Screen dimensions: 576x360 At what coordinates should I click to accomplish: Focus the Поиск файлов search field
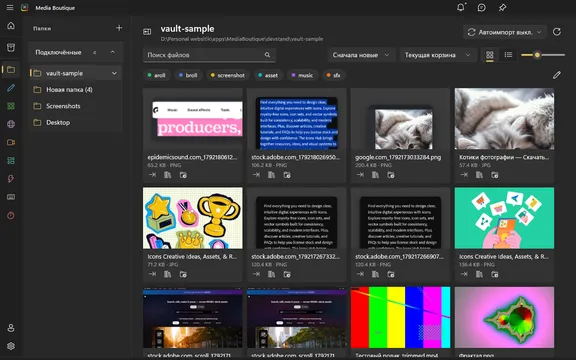tap(209, 55)
